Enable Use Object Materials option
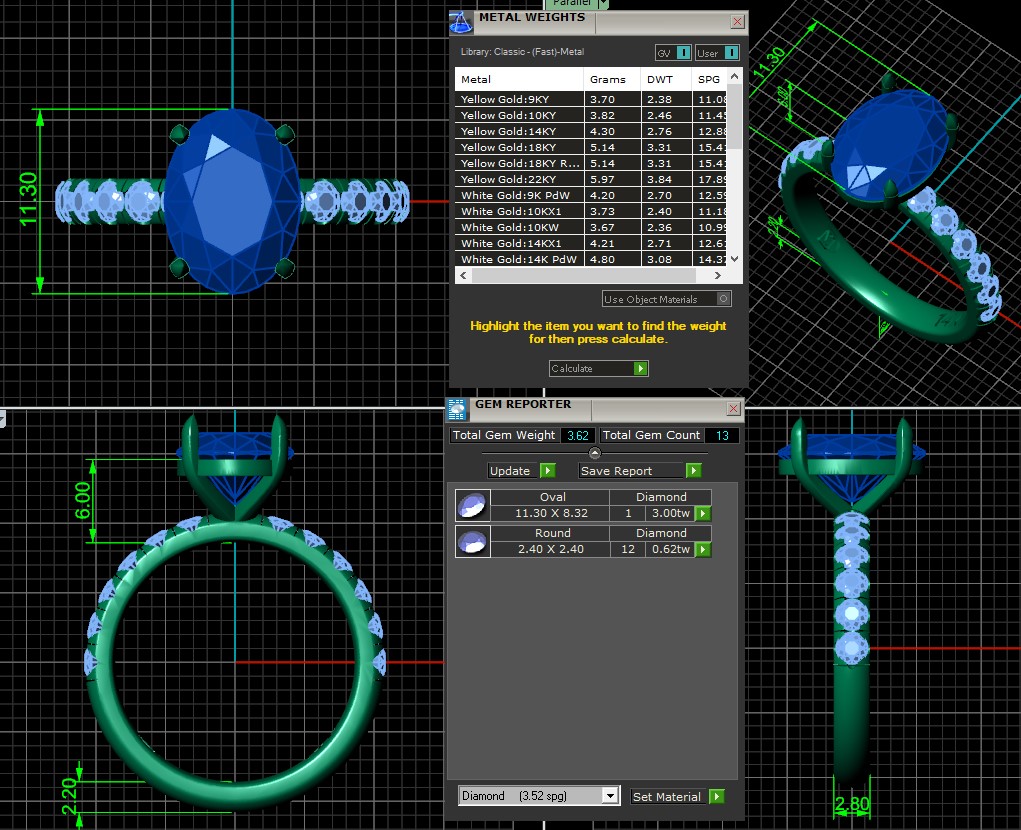The height and width of the screenshot is (830, 1021). 724,299
